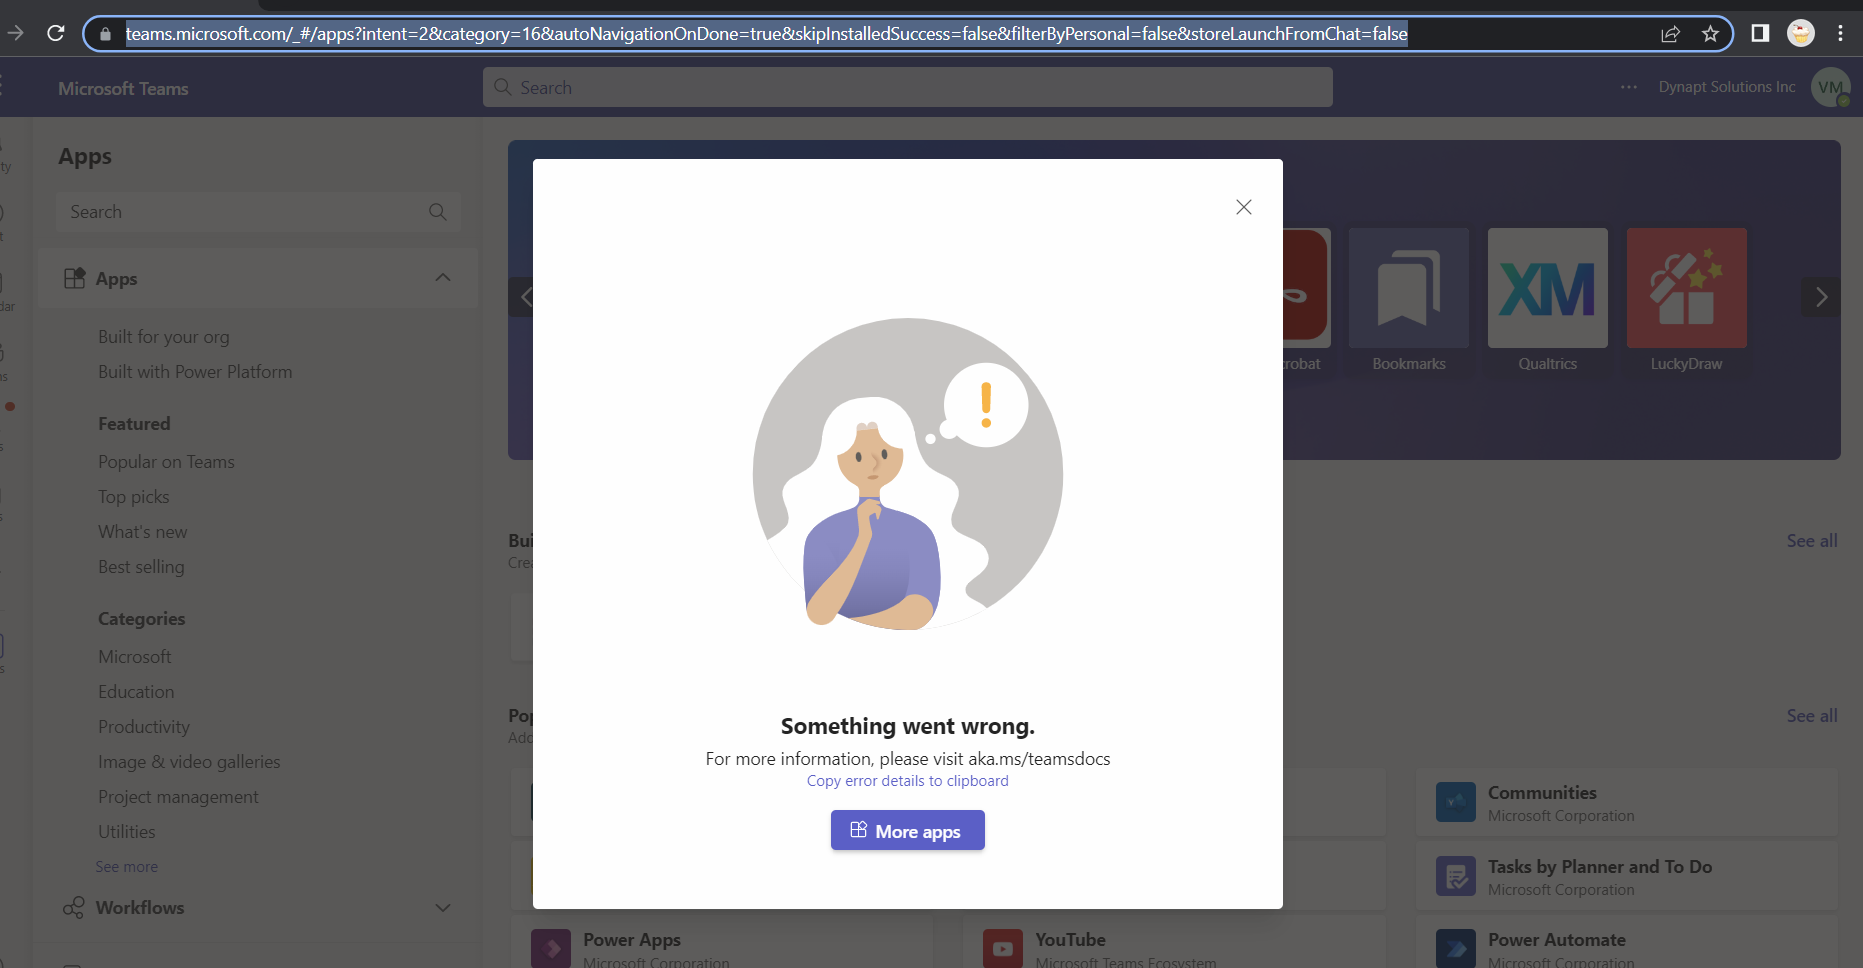Viewport: 1863px width, 968px height.
Task: Open Tasks by Planner and To Do icon
Action: pos(1455,876)
